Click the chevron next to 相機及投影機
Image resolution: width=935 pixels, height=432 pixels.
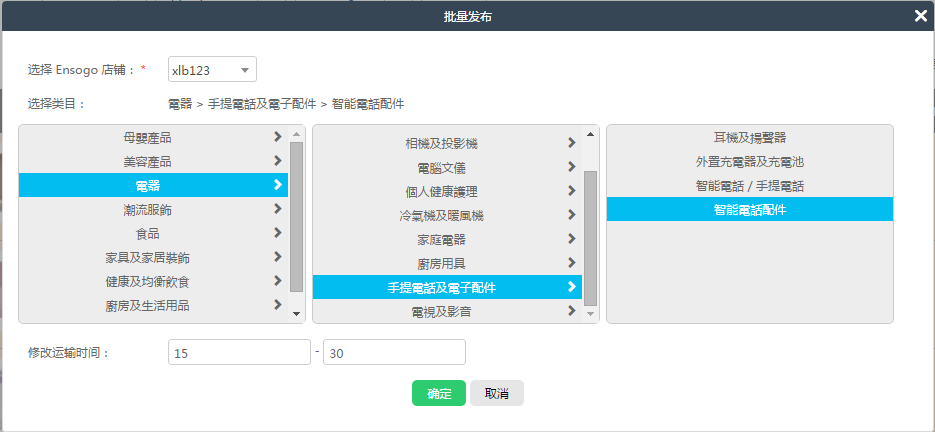tap(571, 143)
